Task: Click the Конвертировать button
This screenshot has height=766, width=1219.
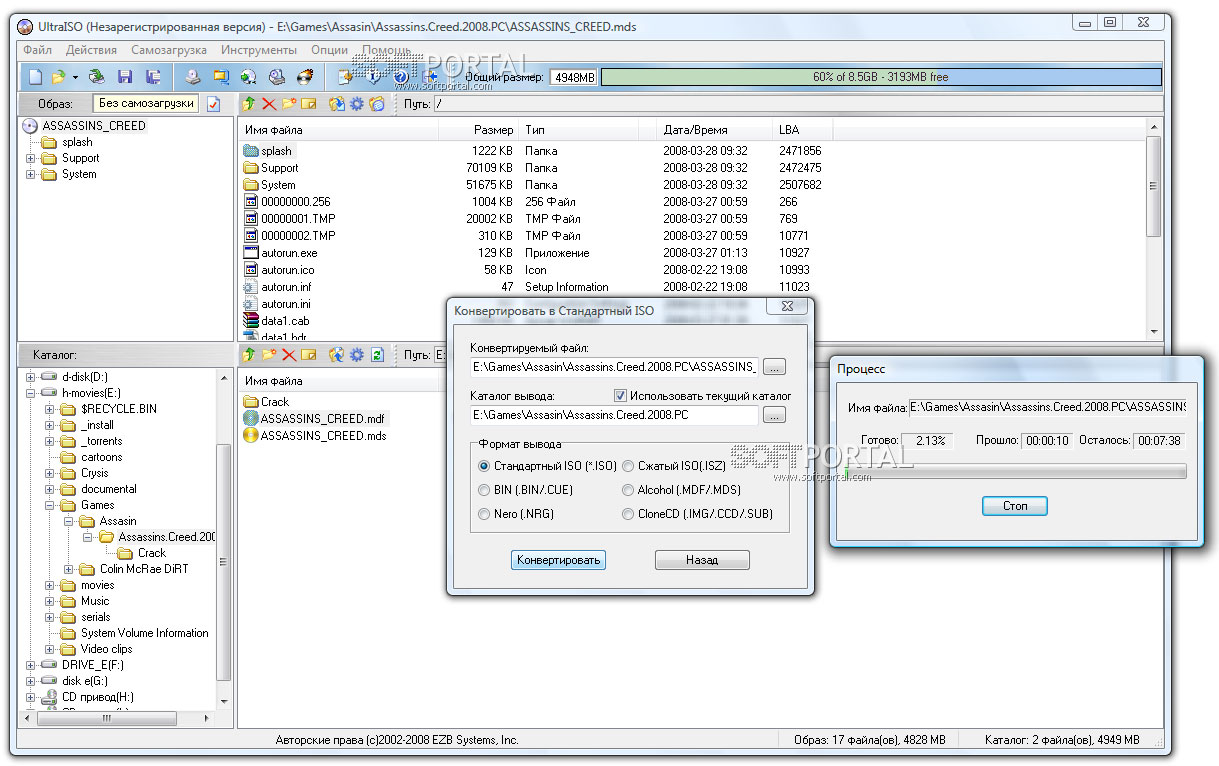Action: coord(558,560)
